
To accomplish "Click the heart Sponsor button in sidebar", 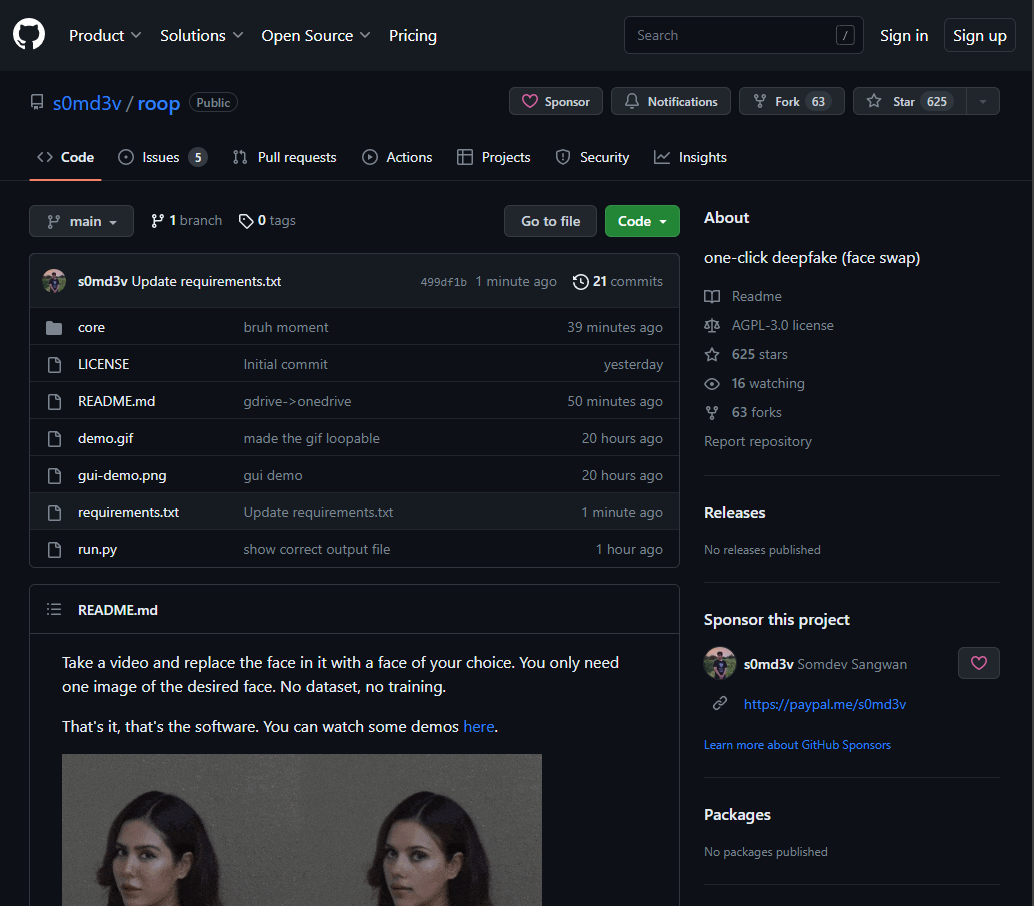I will (978, 663).
